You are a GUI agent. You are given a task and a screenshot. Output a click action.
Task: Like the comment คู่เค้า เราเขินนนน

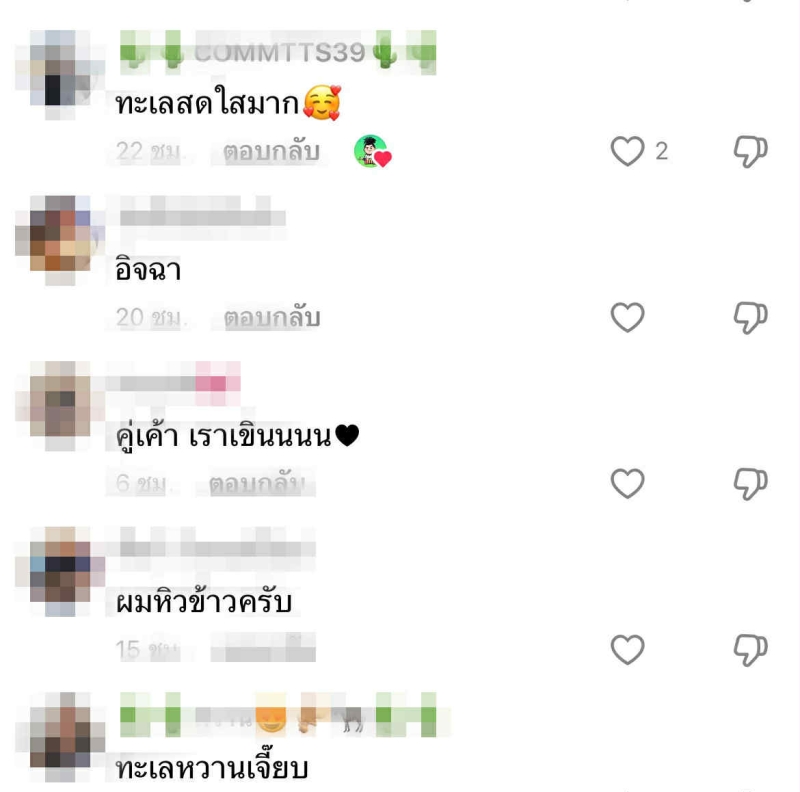point(628,483)
